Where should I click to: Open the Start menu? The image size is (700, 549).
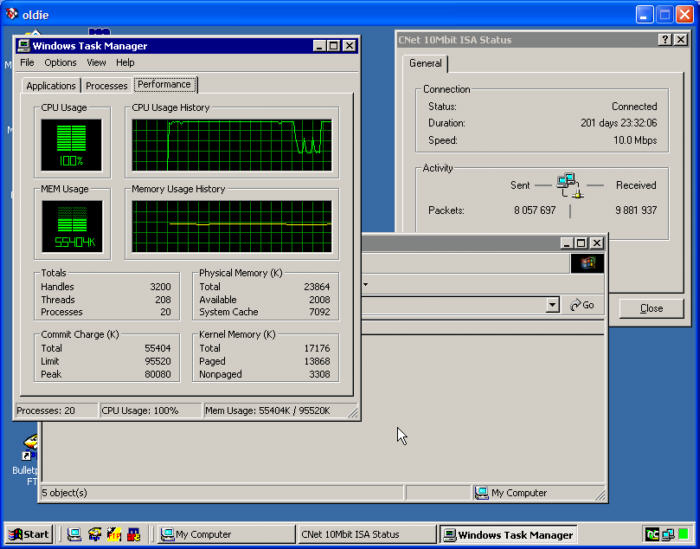tap(29, 534)
